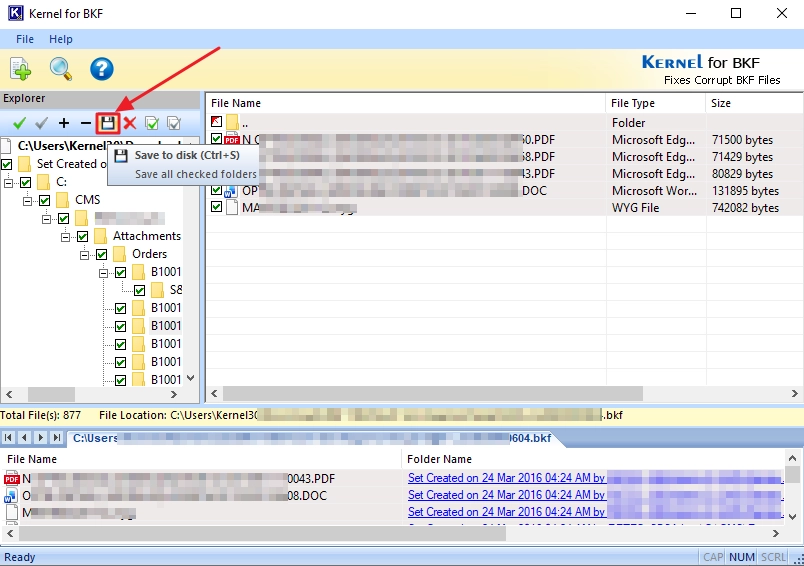804x566 pixels.
Task: Click the PDF icon in bottom results list
Action: [x=12, y=478]
